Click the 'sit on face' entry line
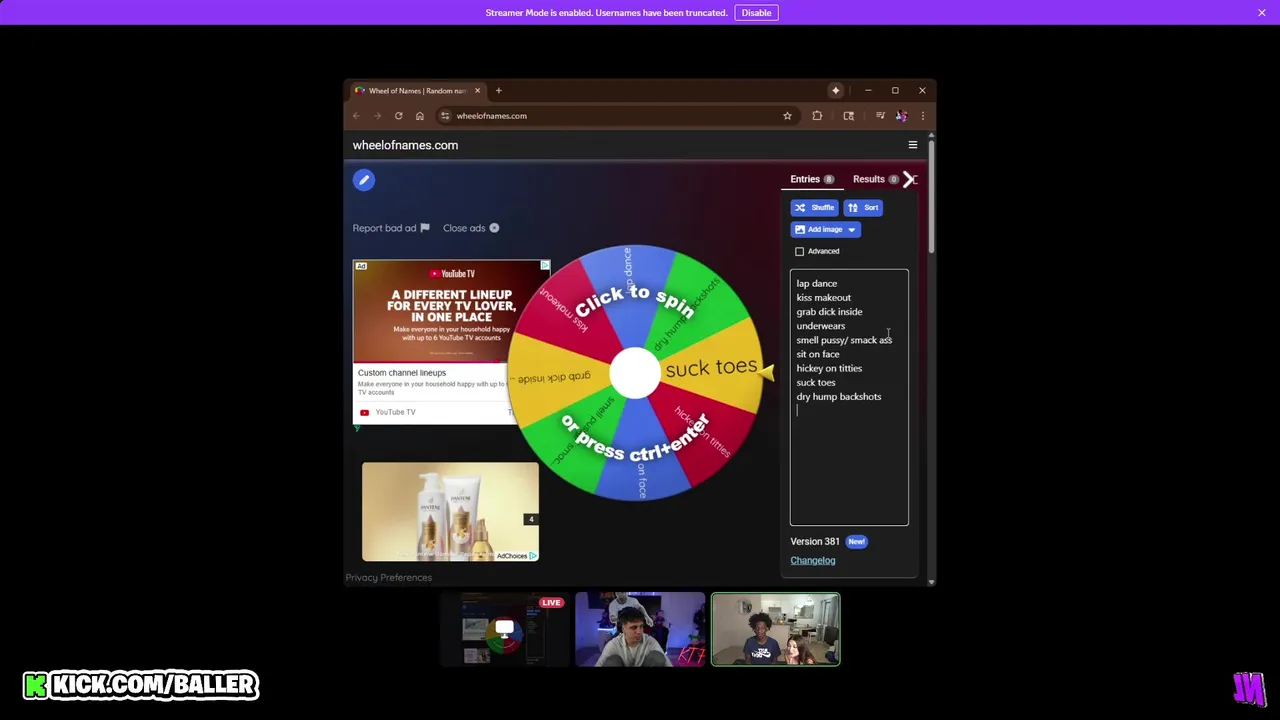1280x720 pixels. tap(818, 354)
